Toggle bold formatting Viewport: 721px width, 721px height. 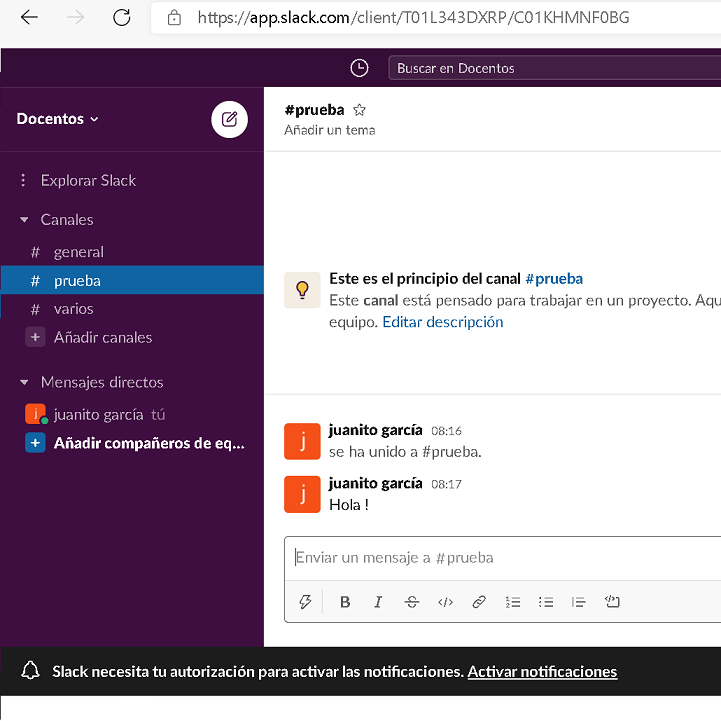[x=345, y=602]
